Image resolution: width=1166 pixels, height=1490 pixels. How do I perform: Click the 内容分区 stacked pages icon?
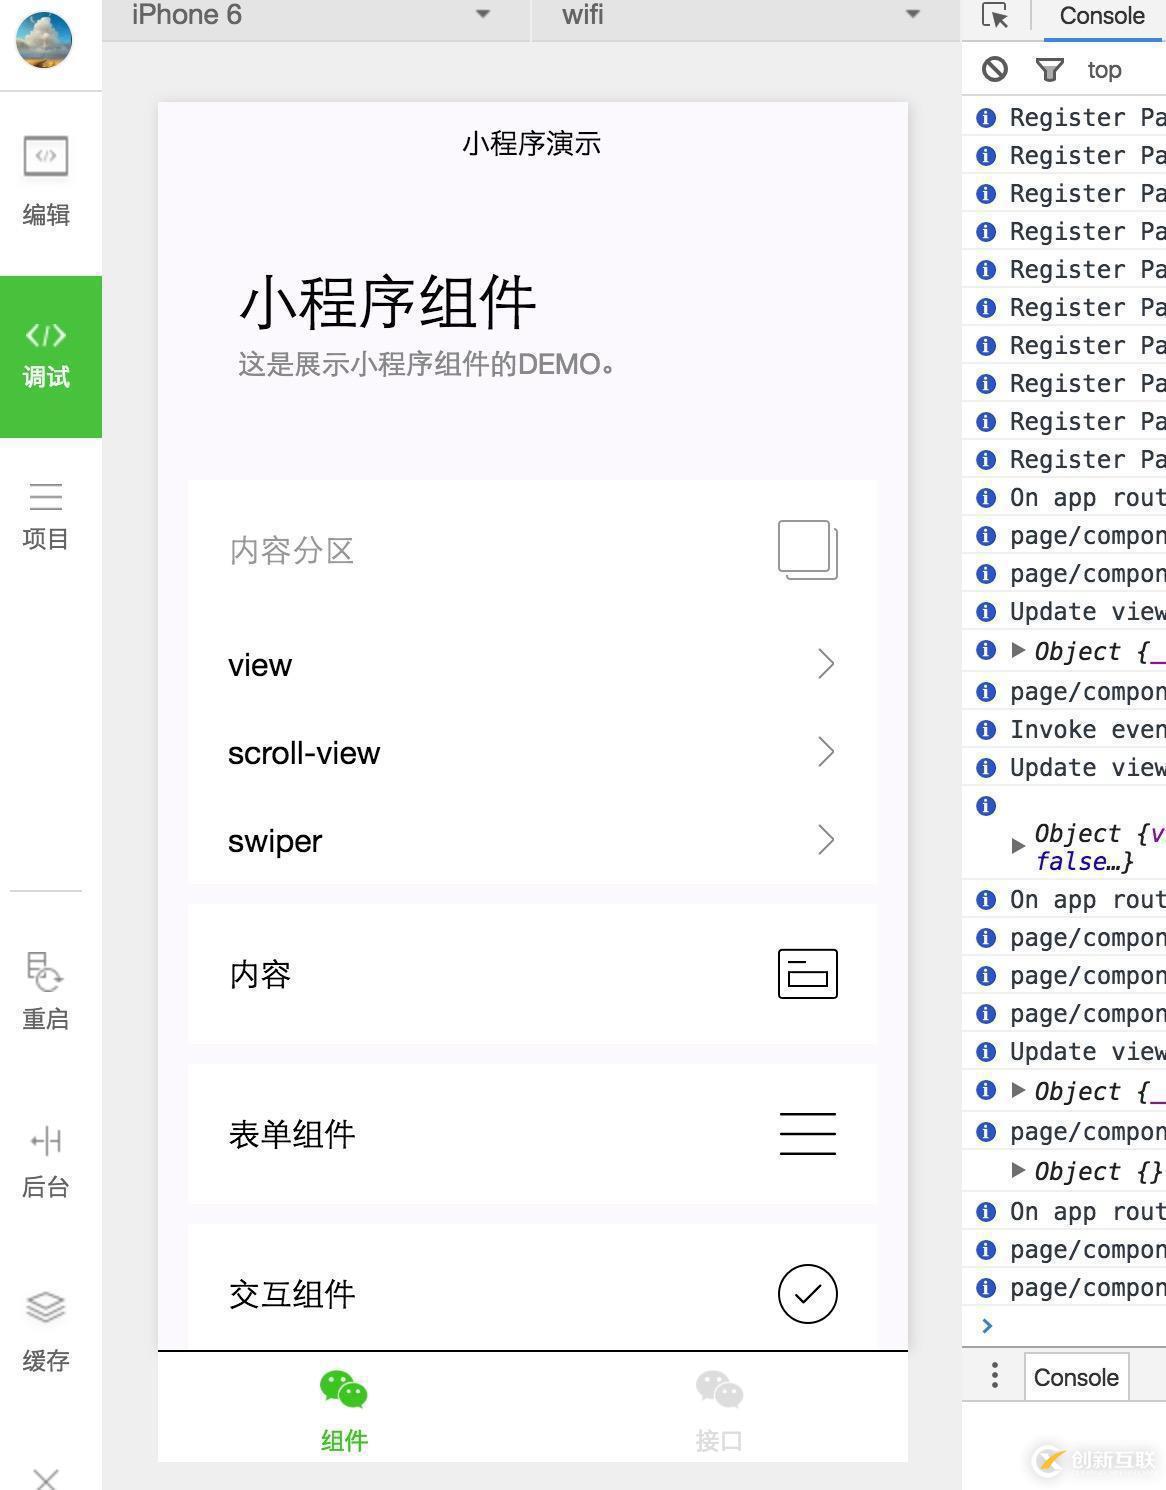coord(806,549)
